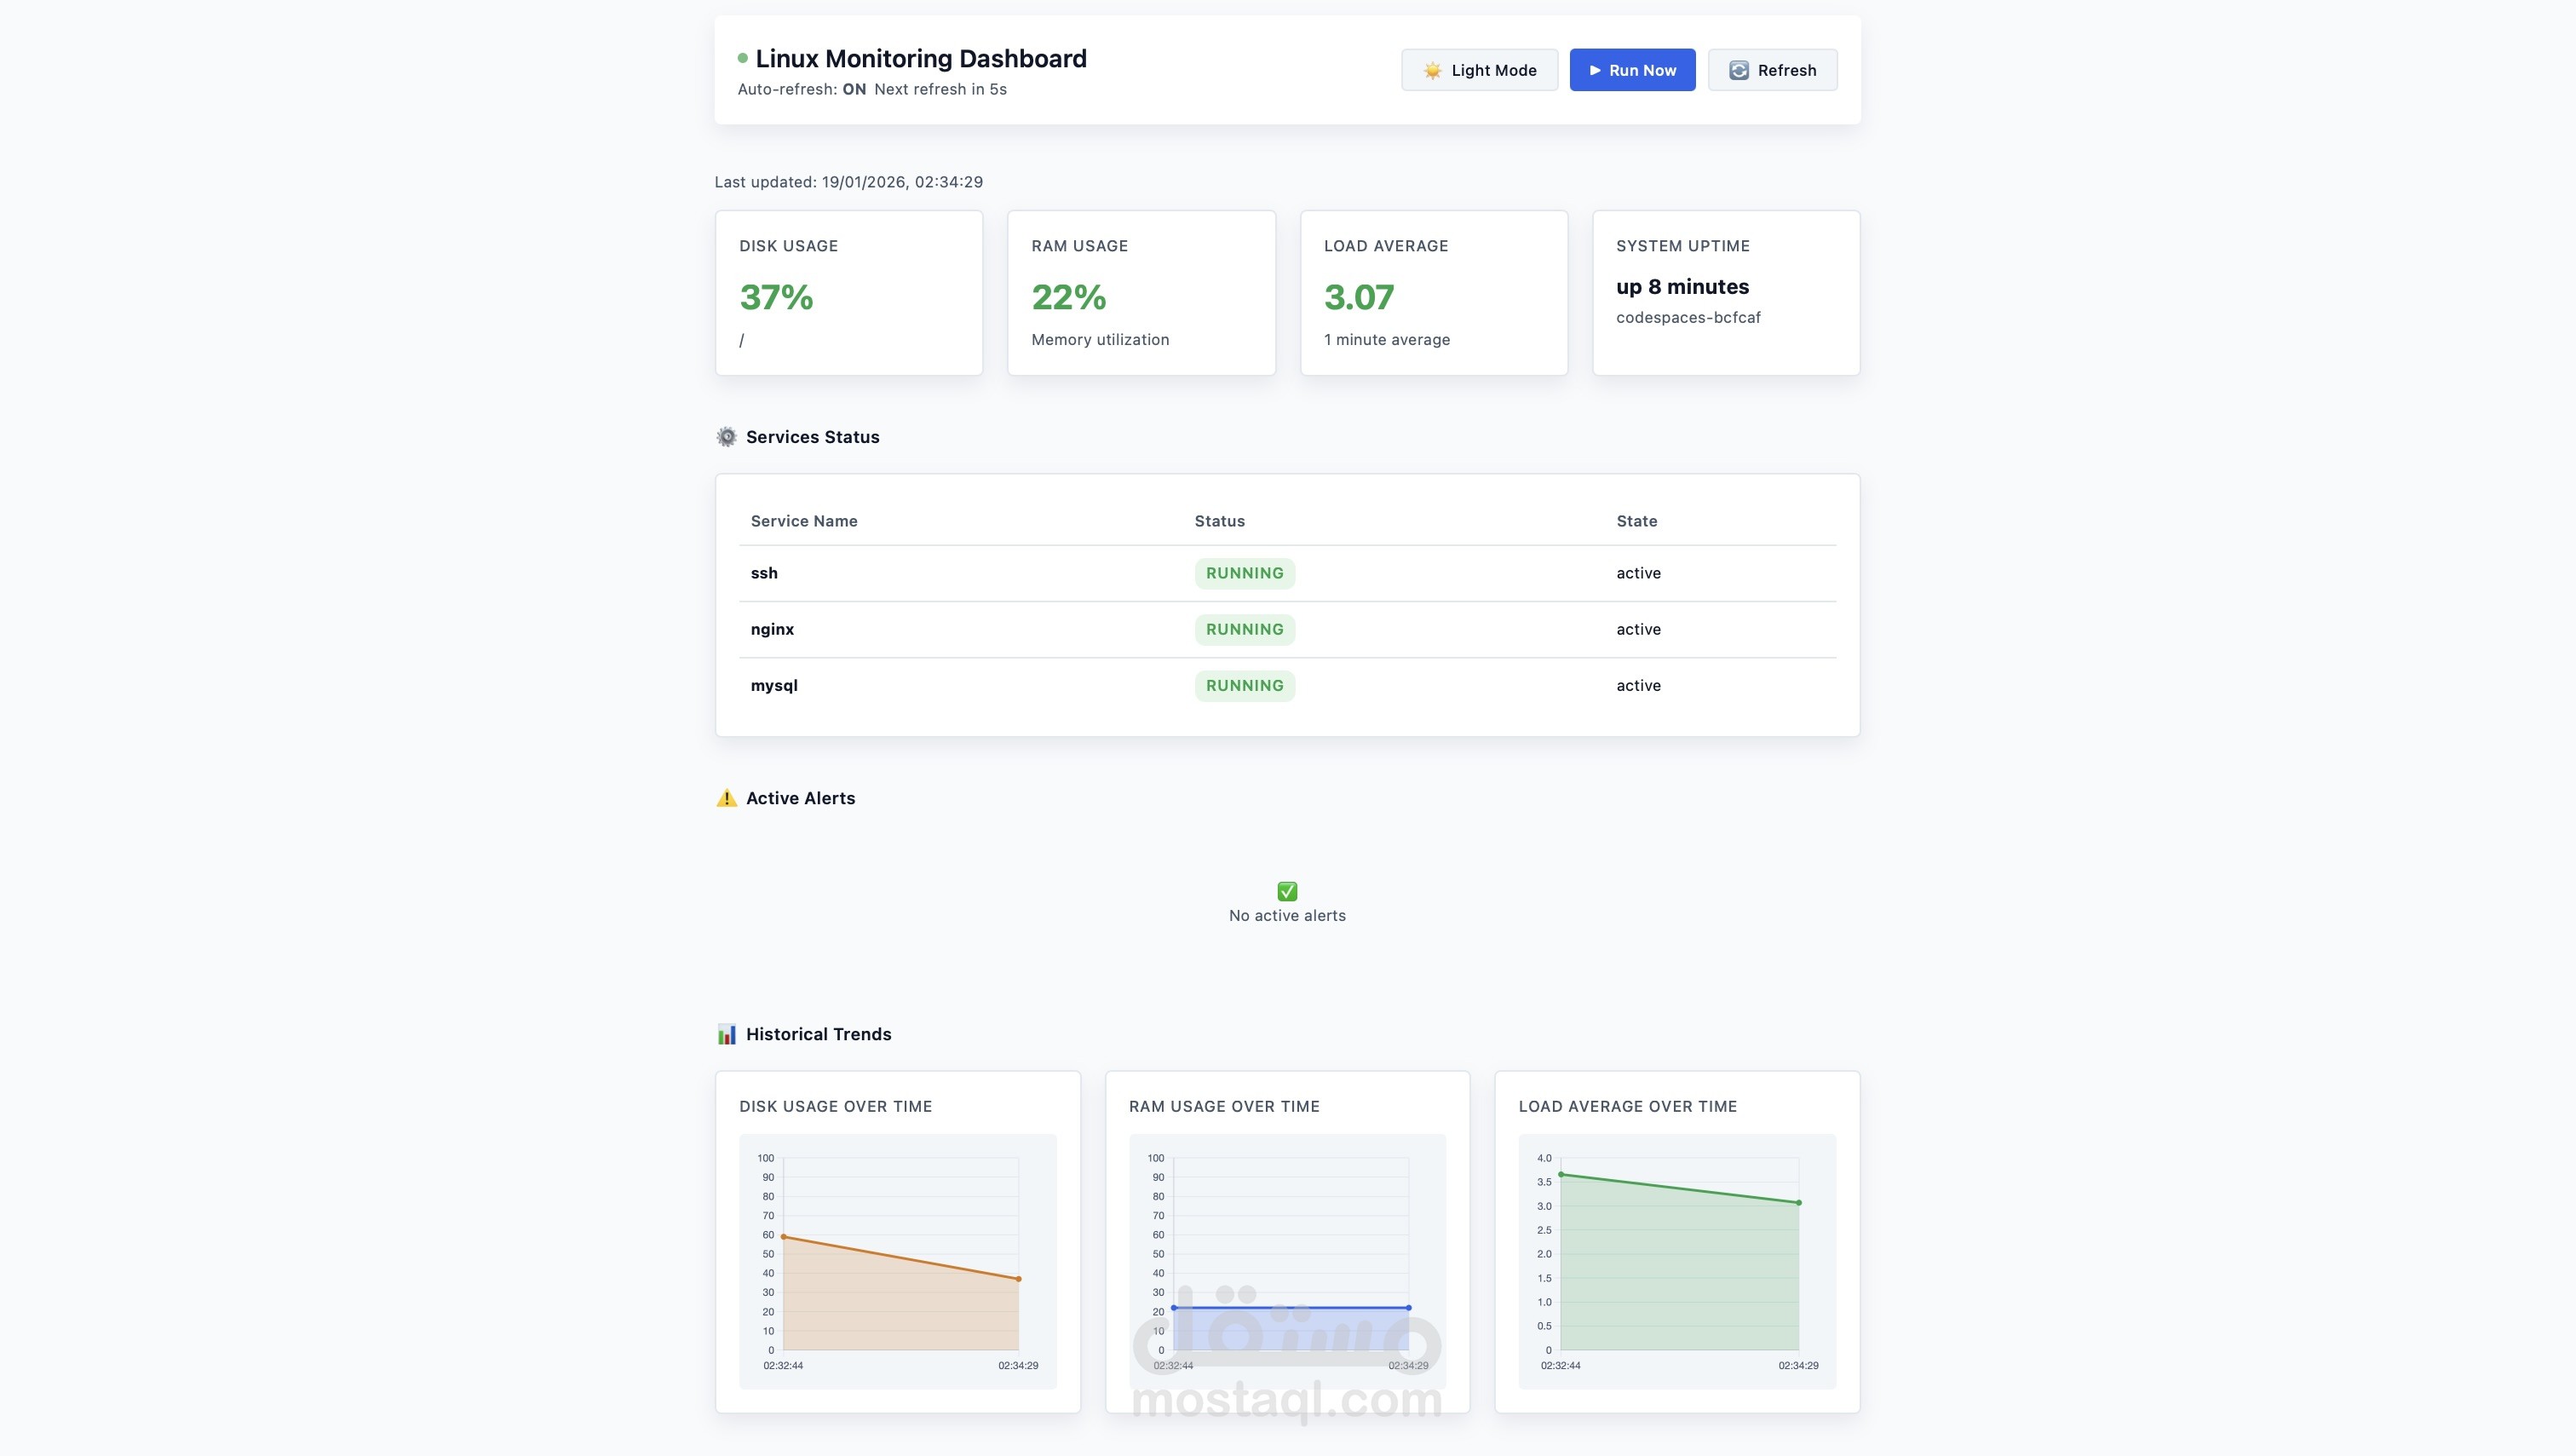Click the green status dot beside title
This screenshot has width=2576, height=1456.
[742, 58]
